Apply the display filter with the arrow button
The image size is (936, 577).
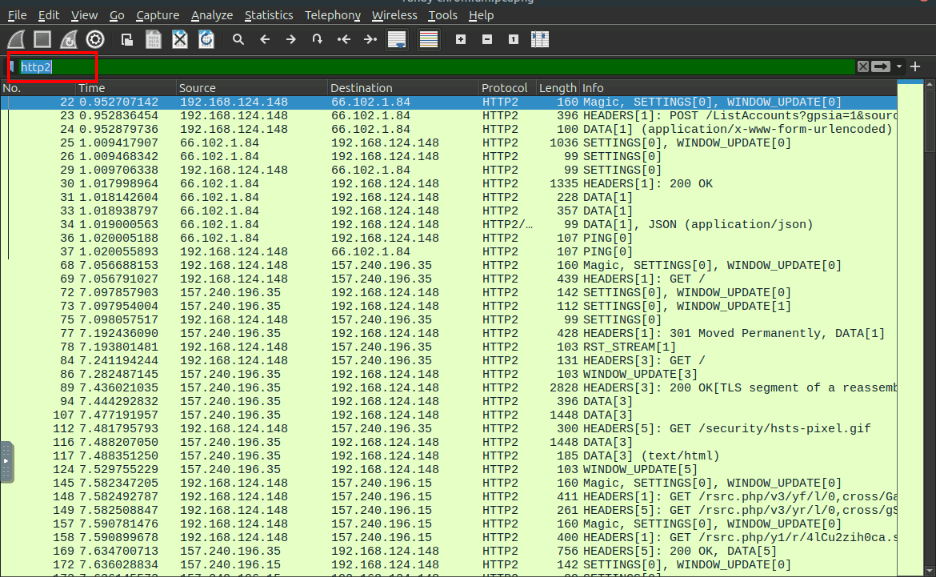click(x=881, y=66)
